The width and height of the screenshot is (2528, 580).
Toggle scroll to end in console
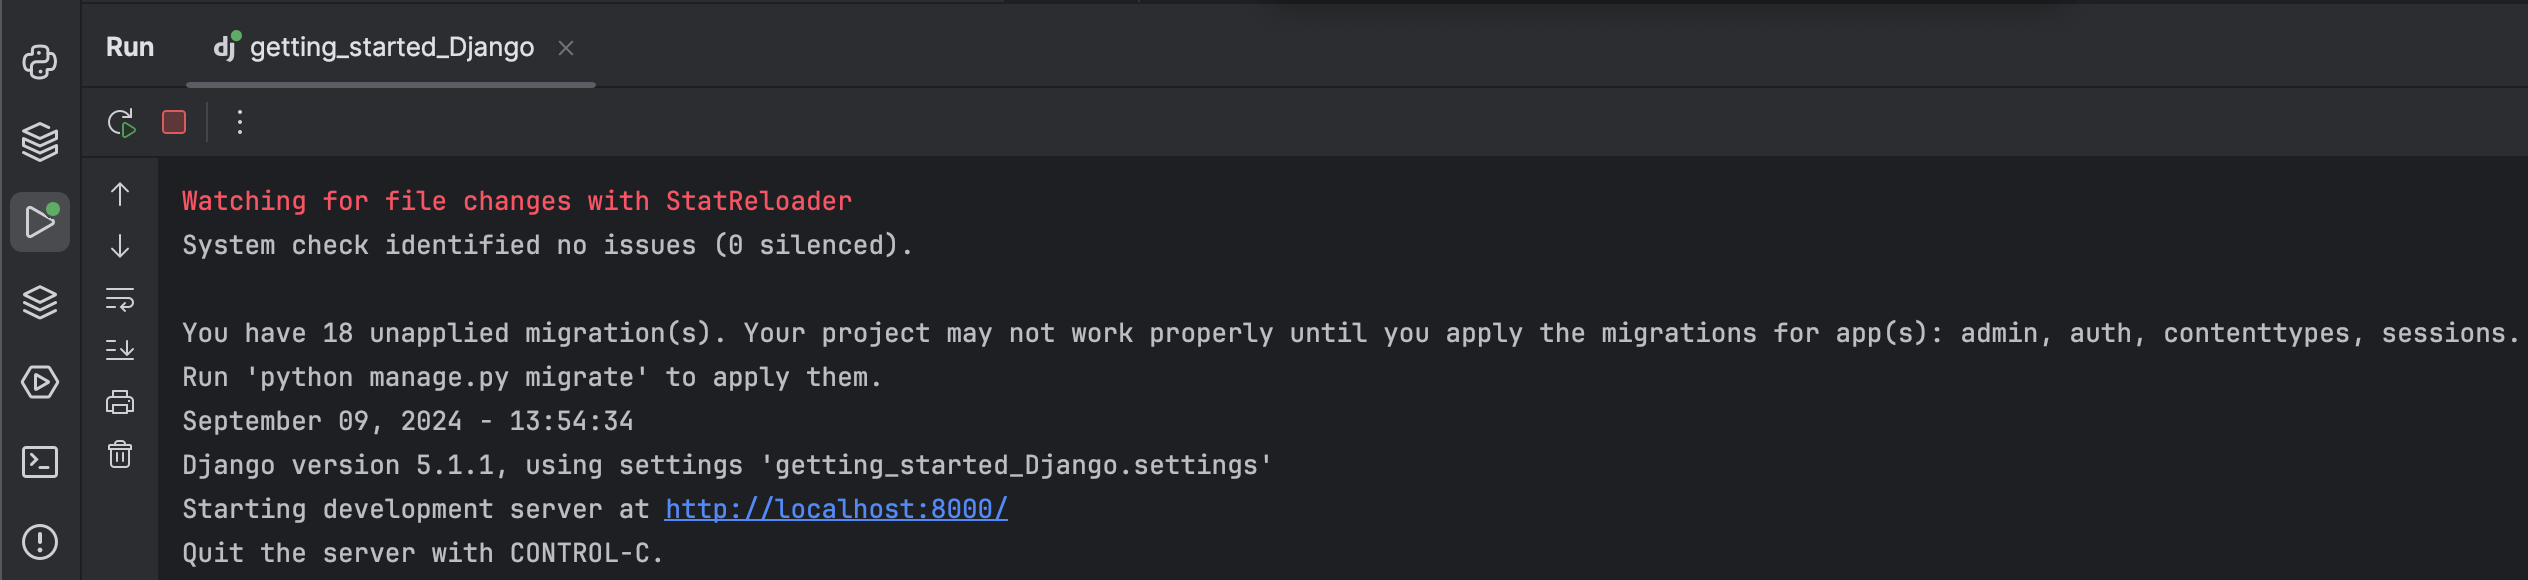[x=120, y=348]
